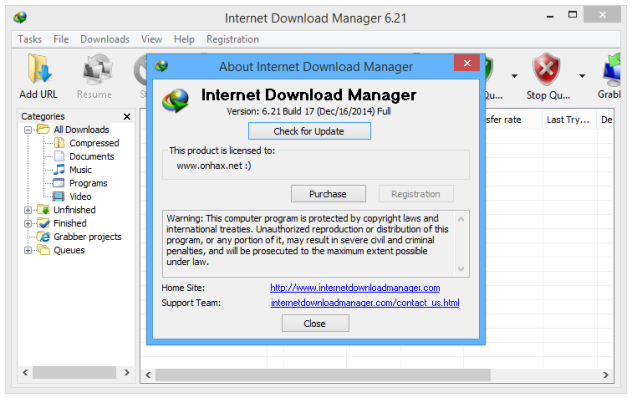Open the dropdown arrow next to Stop Queue
The image size is (632, 398).
pyautogui.click(x=582, y=76)
